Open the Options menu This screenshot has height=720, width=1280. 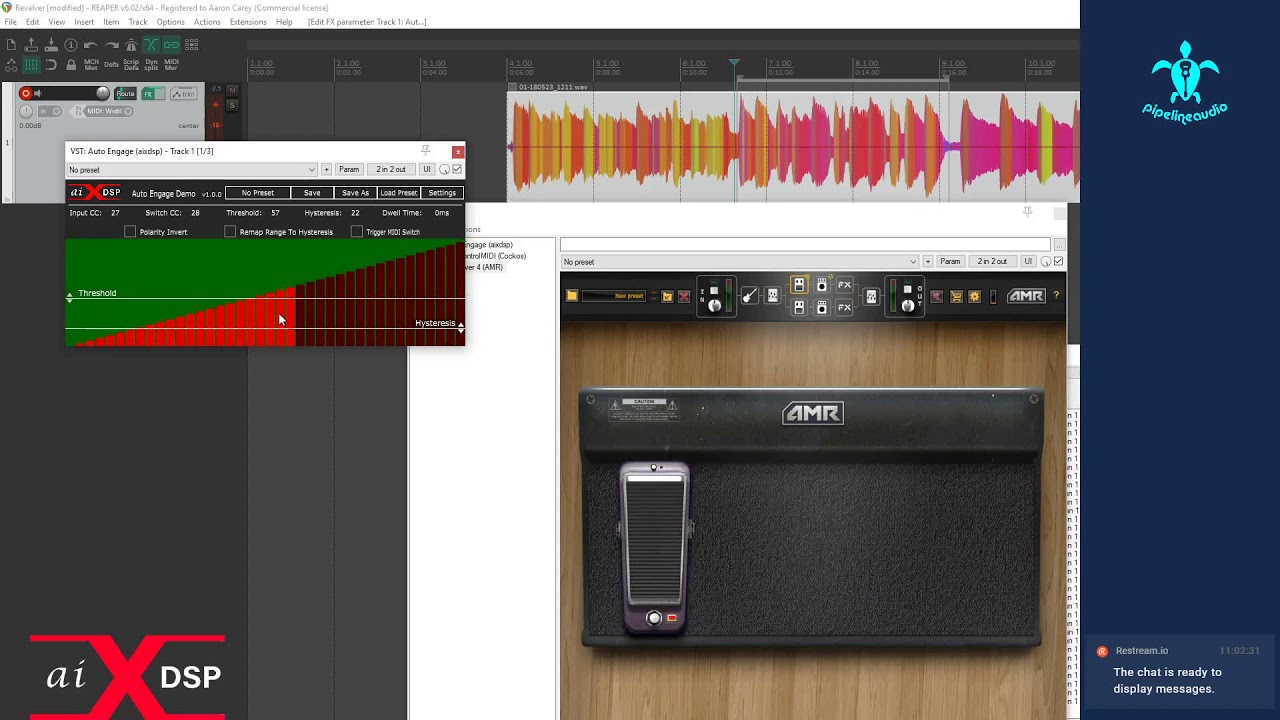170,22
